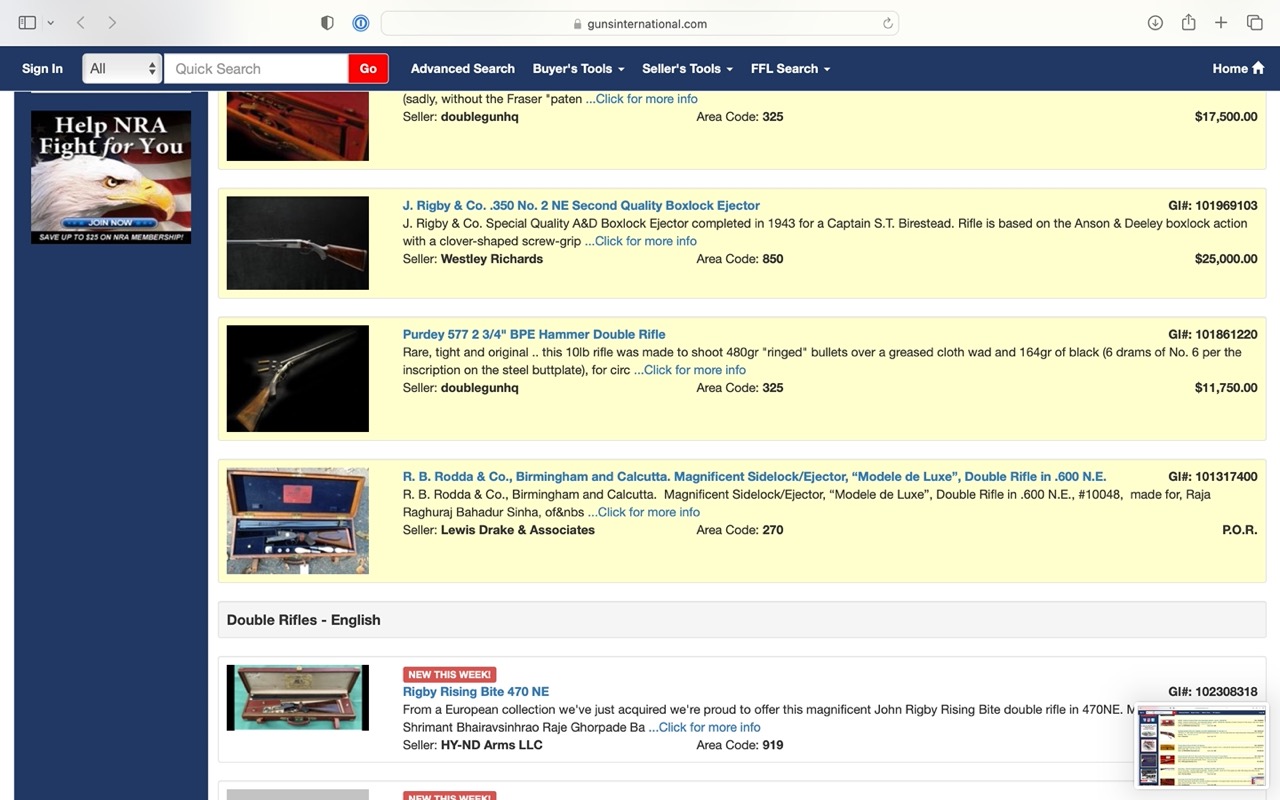Viewport: 1280px width, 800px height.
Task: Open the All category dropdown
Action: click(122, 68)
